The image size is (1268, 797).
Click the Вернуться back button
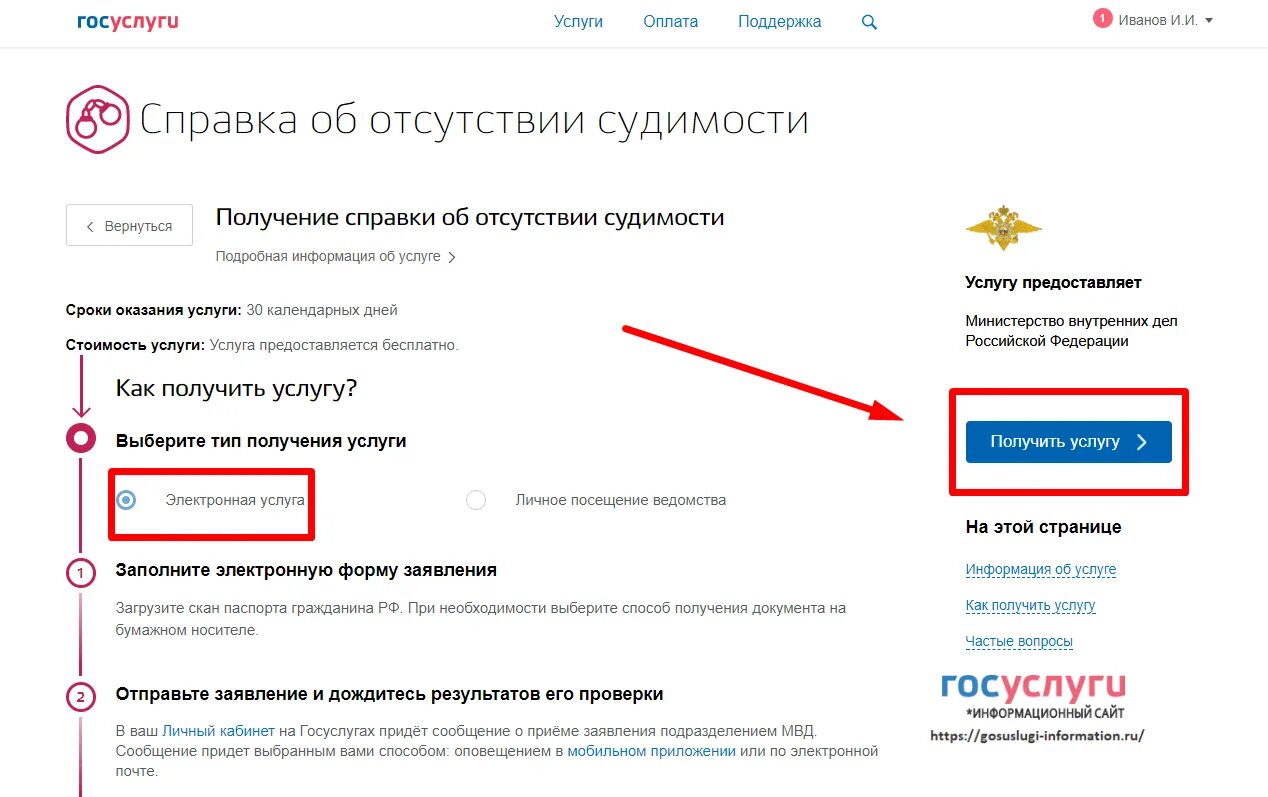click(129, 226)
